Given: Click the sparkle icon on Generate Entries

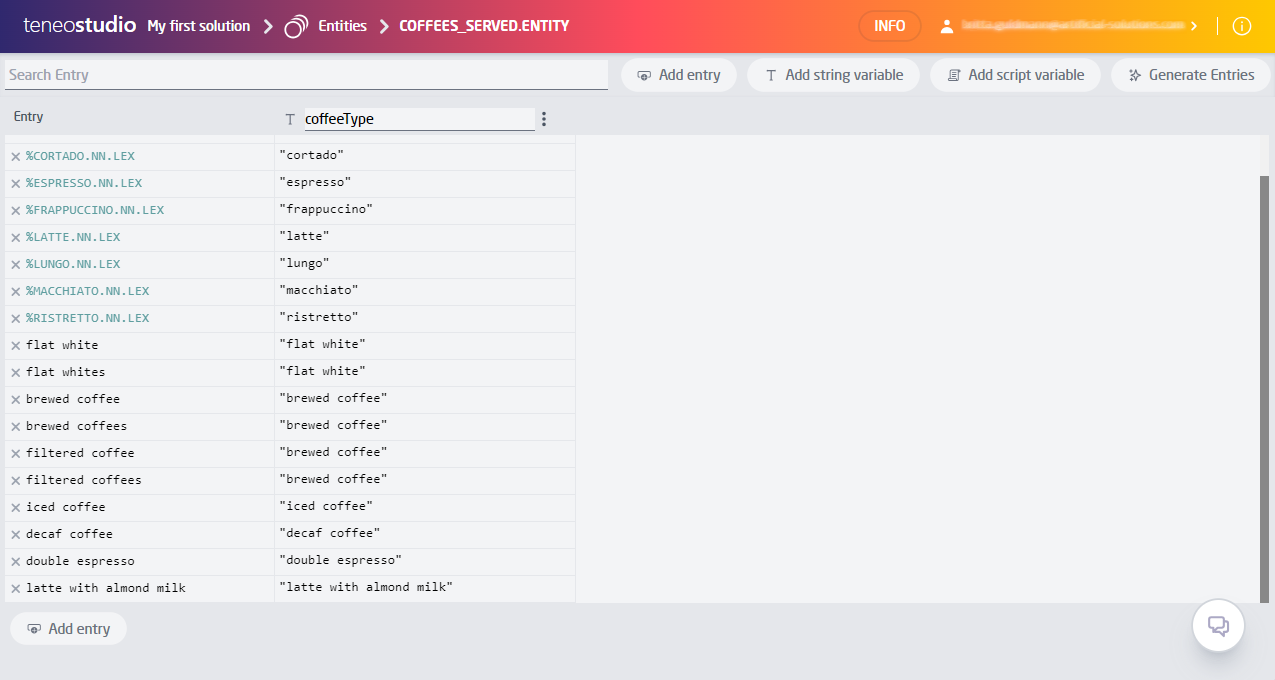Looking at the screenshot, I should [x=1134, y=74].
